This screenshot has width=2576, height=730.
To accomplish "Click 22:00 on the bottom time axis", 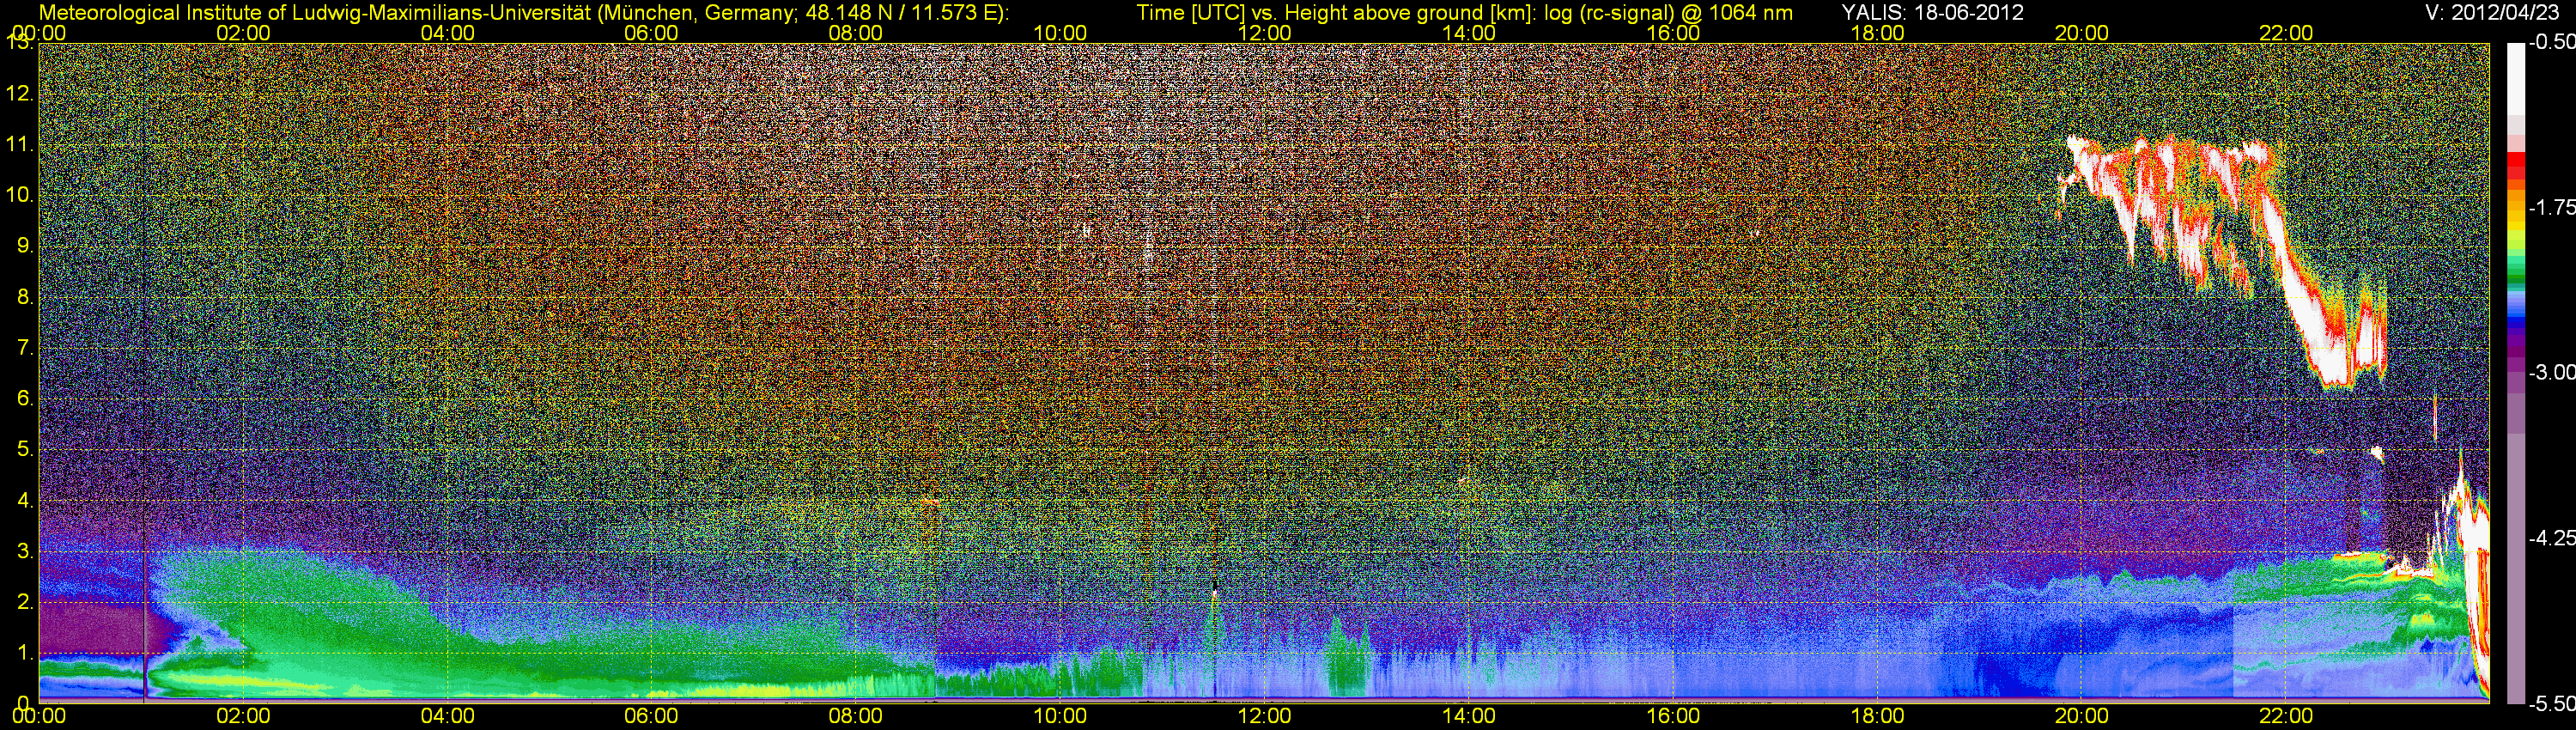I will [2286, 716].
